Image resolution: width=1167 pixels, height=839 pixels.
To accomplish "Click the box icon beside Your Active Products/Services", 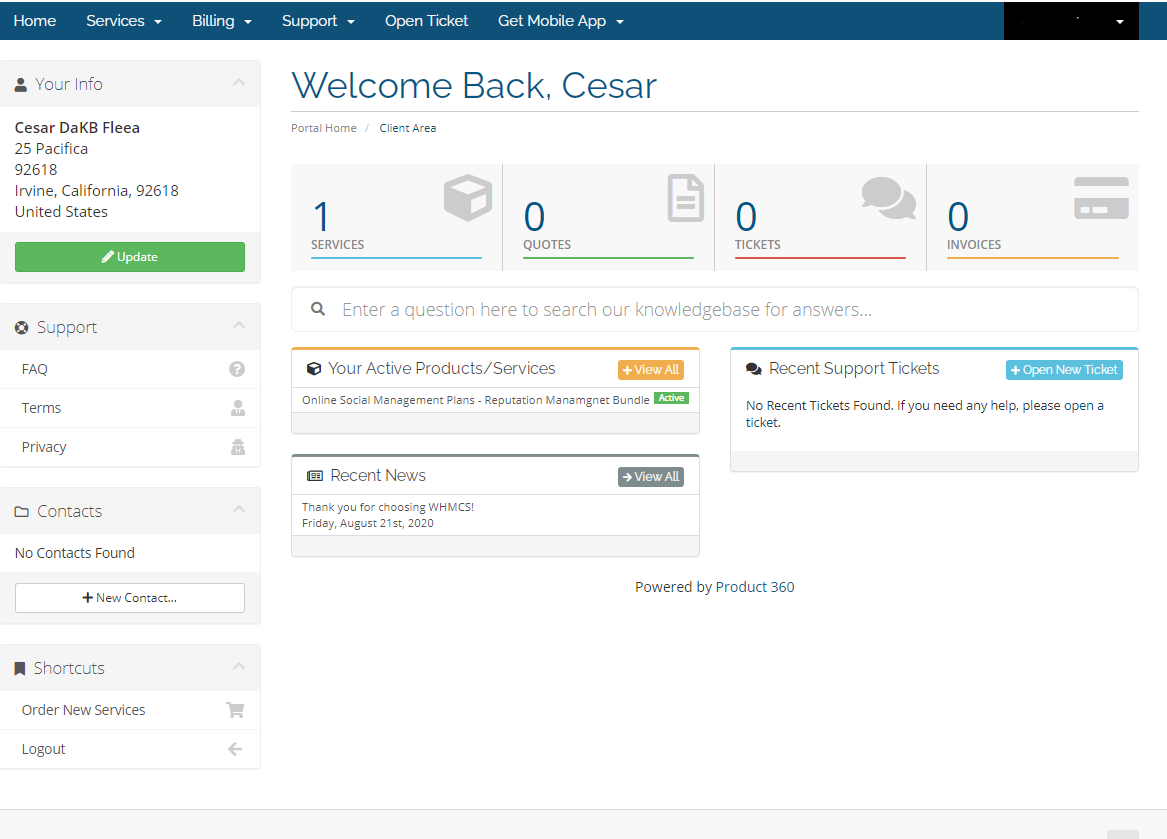I will click(x=314, y=369).
